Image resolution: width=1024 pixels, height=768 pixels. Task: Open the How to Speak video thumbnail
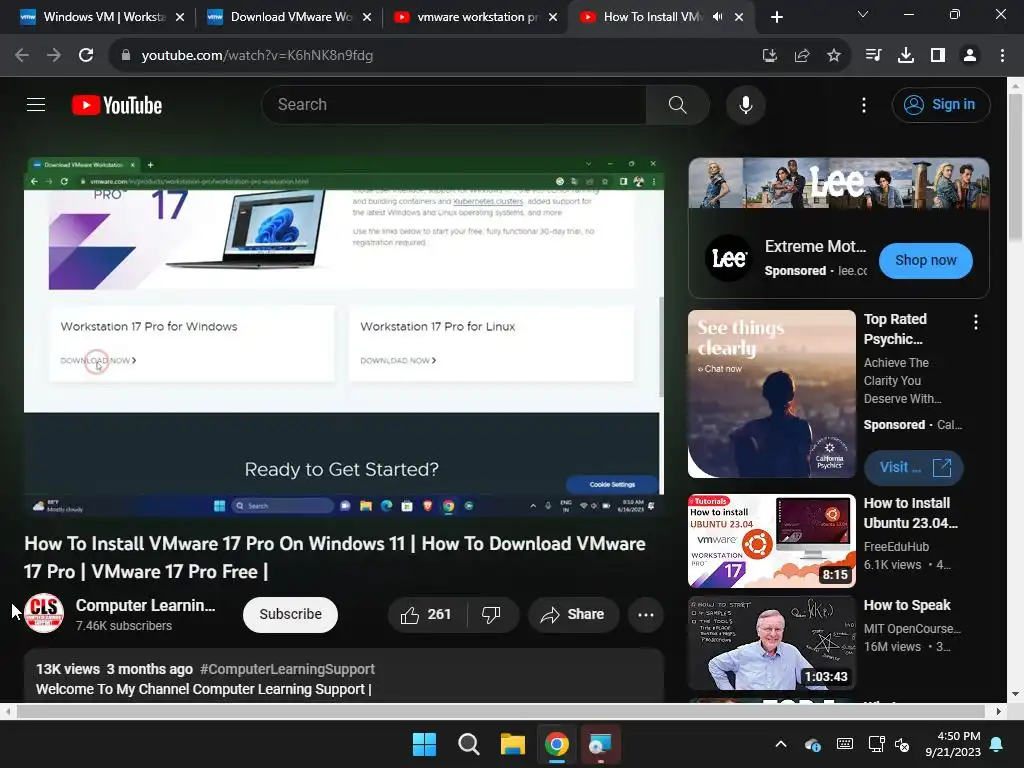[771, 643]
